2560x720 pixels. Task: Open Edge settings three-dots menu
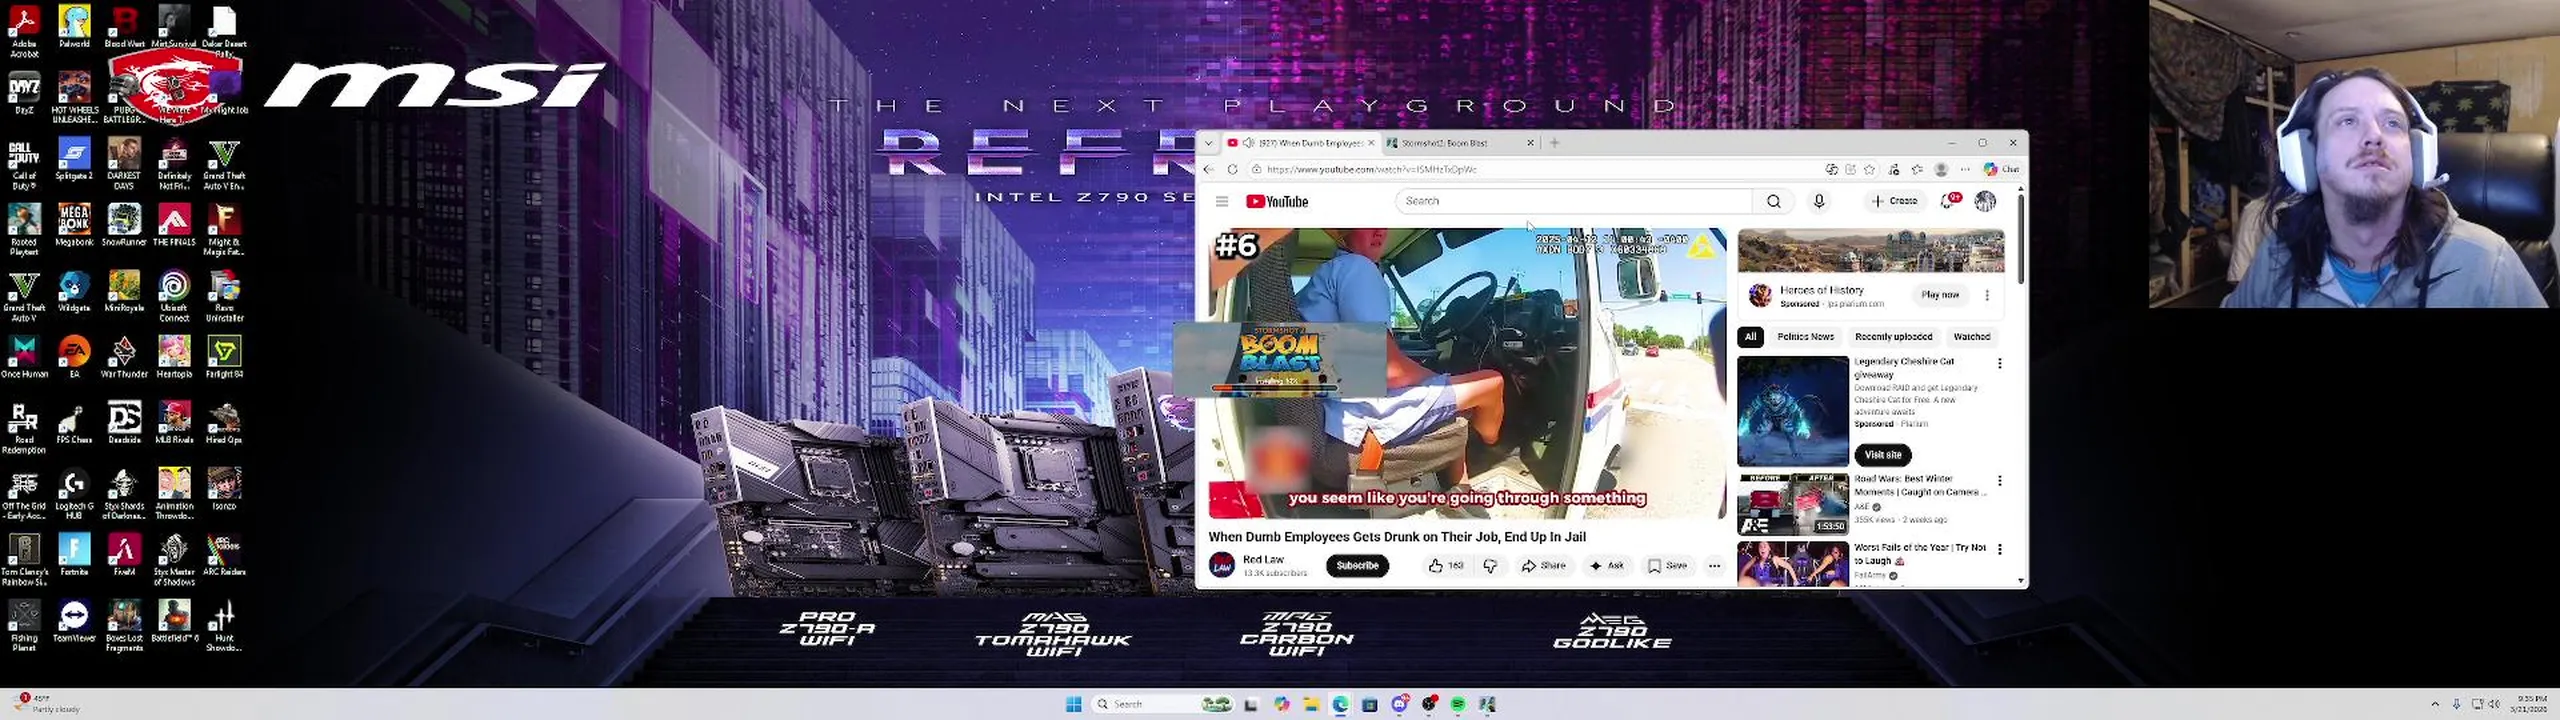(x=1964, y=170)
